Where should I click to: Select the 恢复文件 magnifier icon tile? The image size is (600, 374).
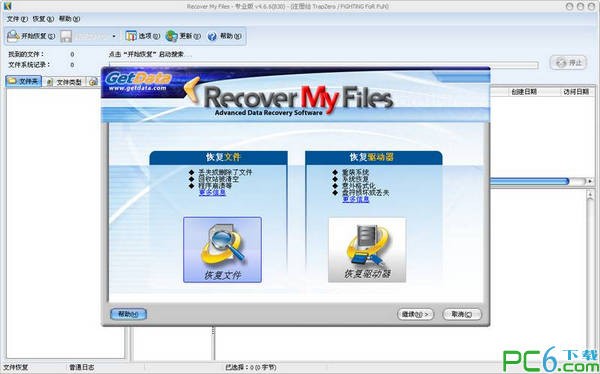[222, 250]
